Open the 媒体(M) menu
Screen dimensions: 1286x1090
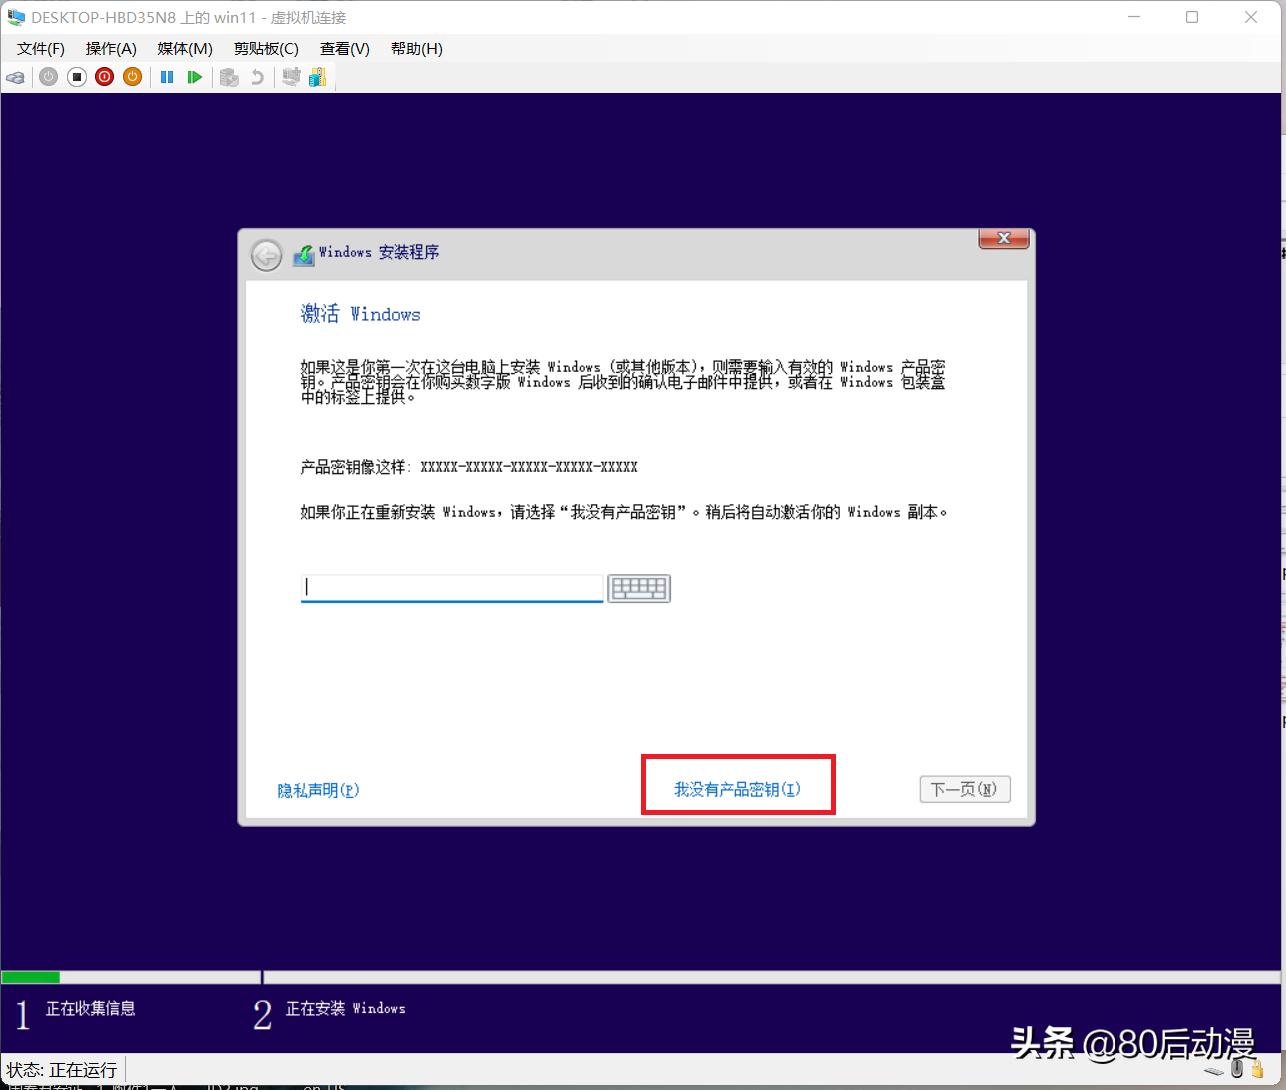pos(183,48)
